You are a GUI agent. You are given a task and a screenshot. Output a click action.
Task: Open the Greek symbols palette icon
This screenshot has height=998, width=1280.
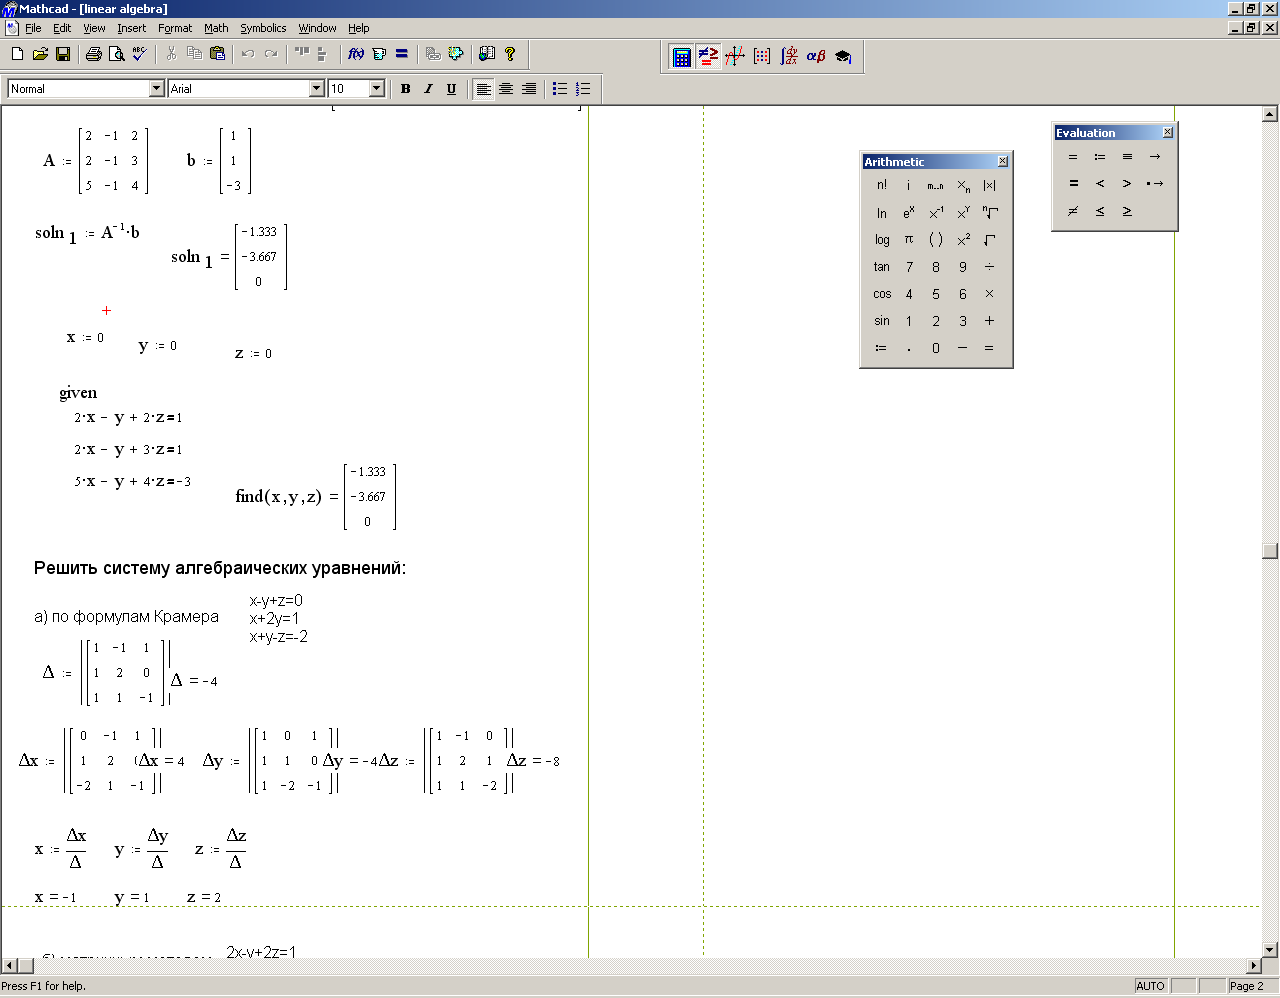(x=816, y=56)
